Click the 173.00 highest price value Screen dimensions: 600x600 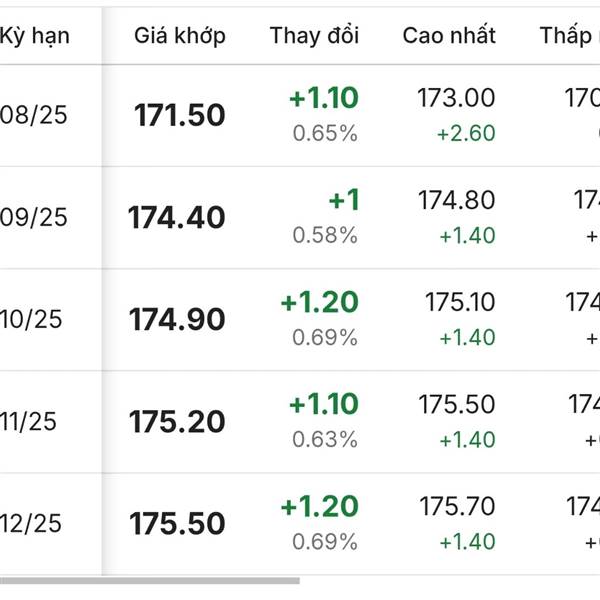pos(456,98)
